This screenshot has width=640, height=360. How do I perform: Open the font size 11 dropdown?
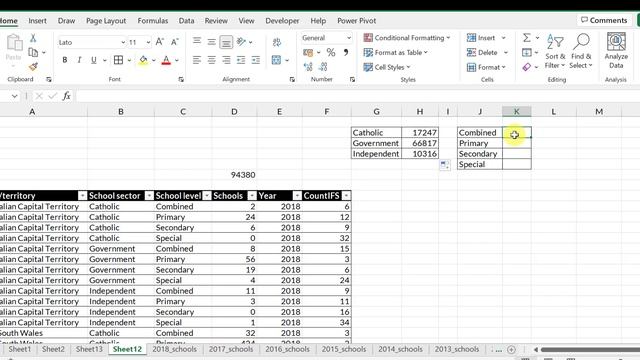(148, 42)
